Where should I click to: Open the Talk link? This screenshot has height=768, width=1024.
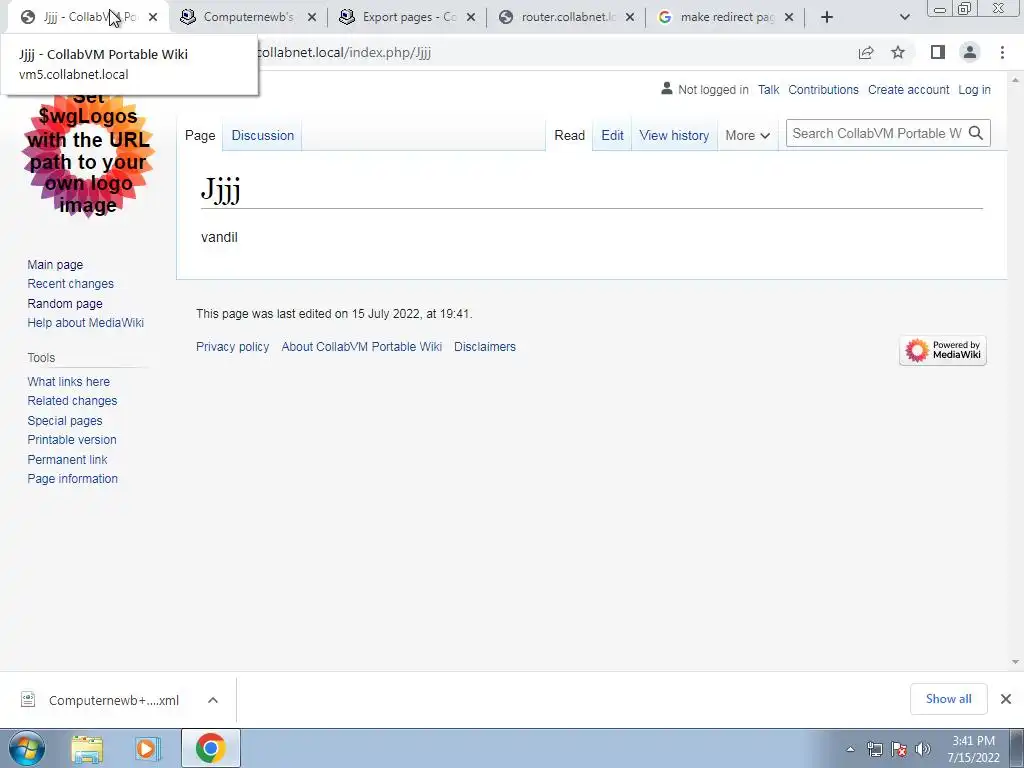768,89
